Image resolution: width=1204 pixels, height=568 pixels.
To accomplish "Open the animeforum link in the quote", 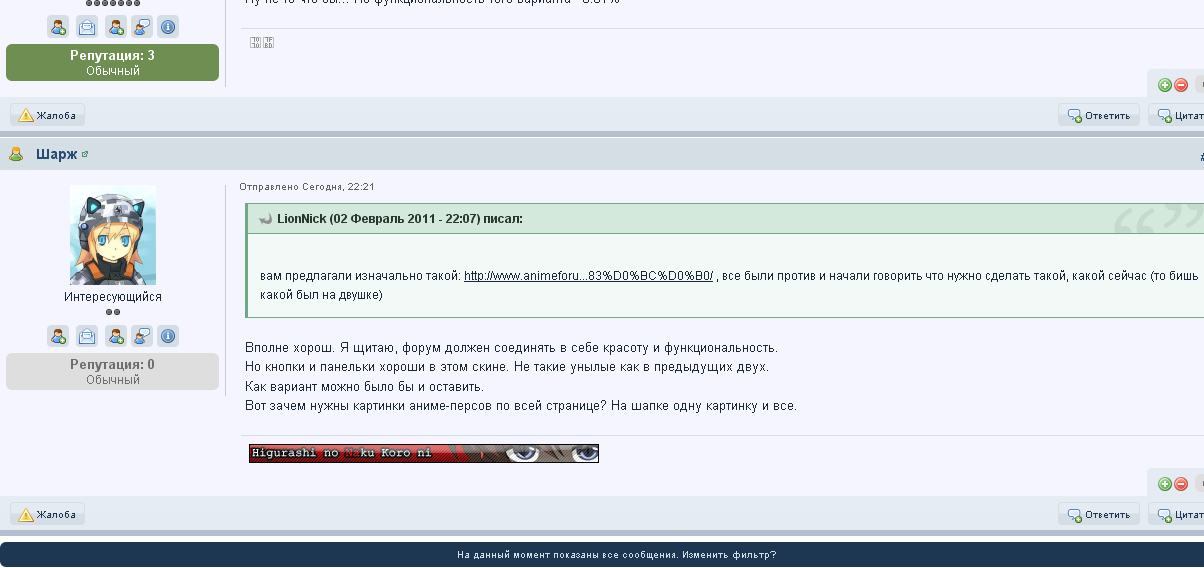I will 588,275.
